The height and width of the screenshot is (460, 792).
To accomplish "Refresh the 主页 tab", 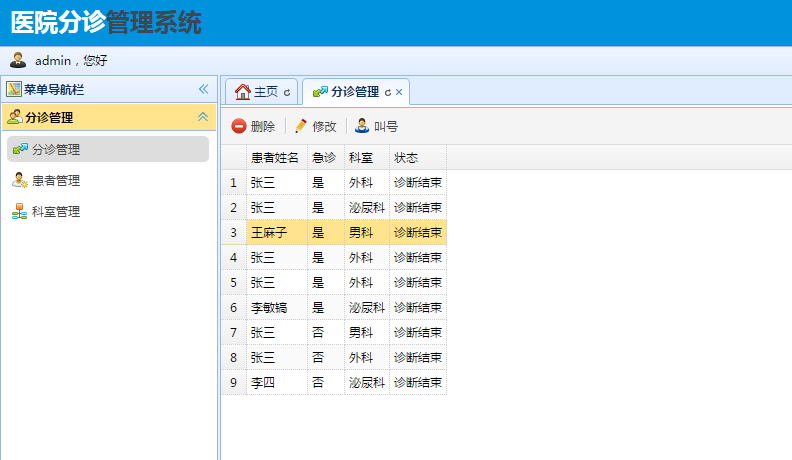I will click(287, 92).
